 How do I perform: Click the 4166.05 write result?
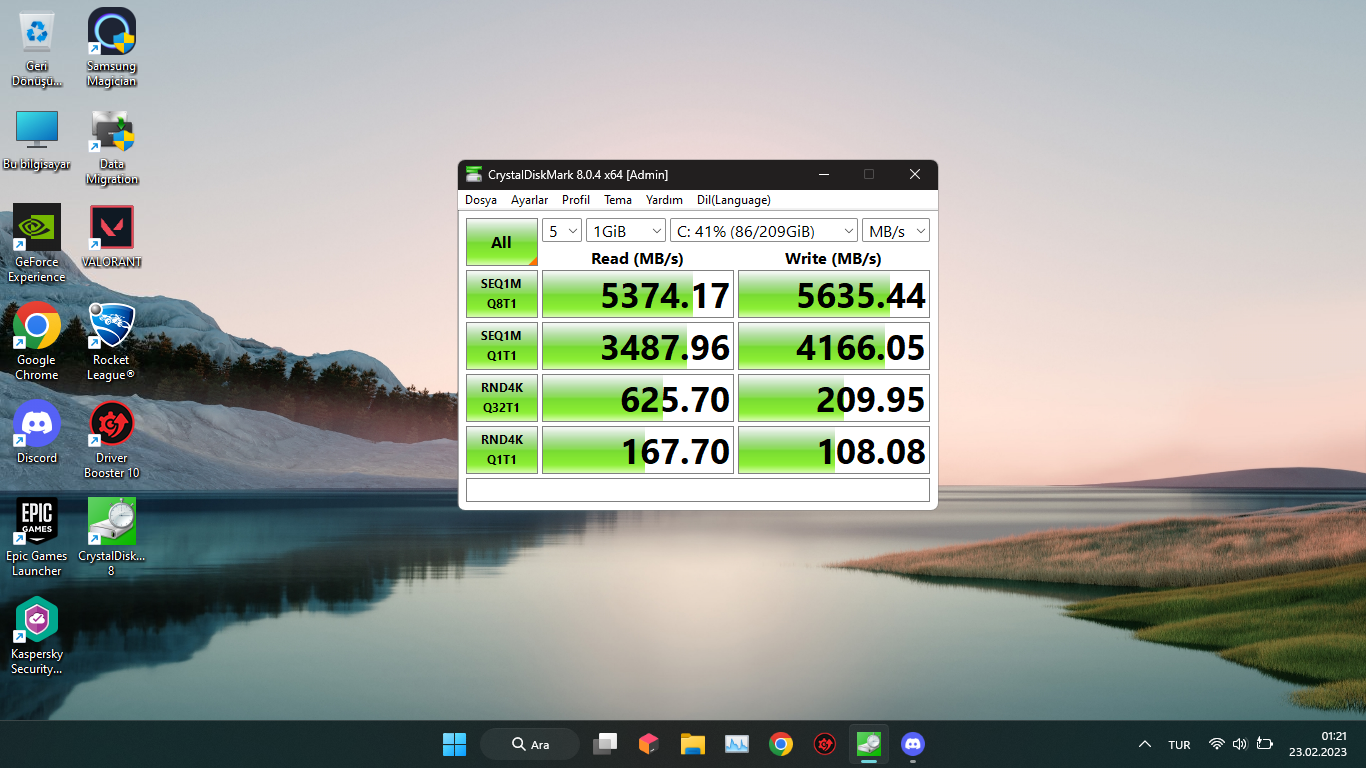834,346
